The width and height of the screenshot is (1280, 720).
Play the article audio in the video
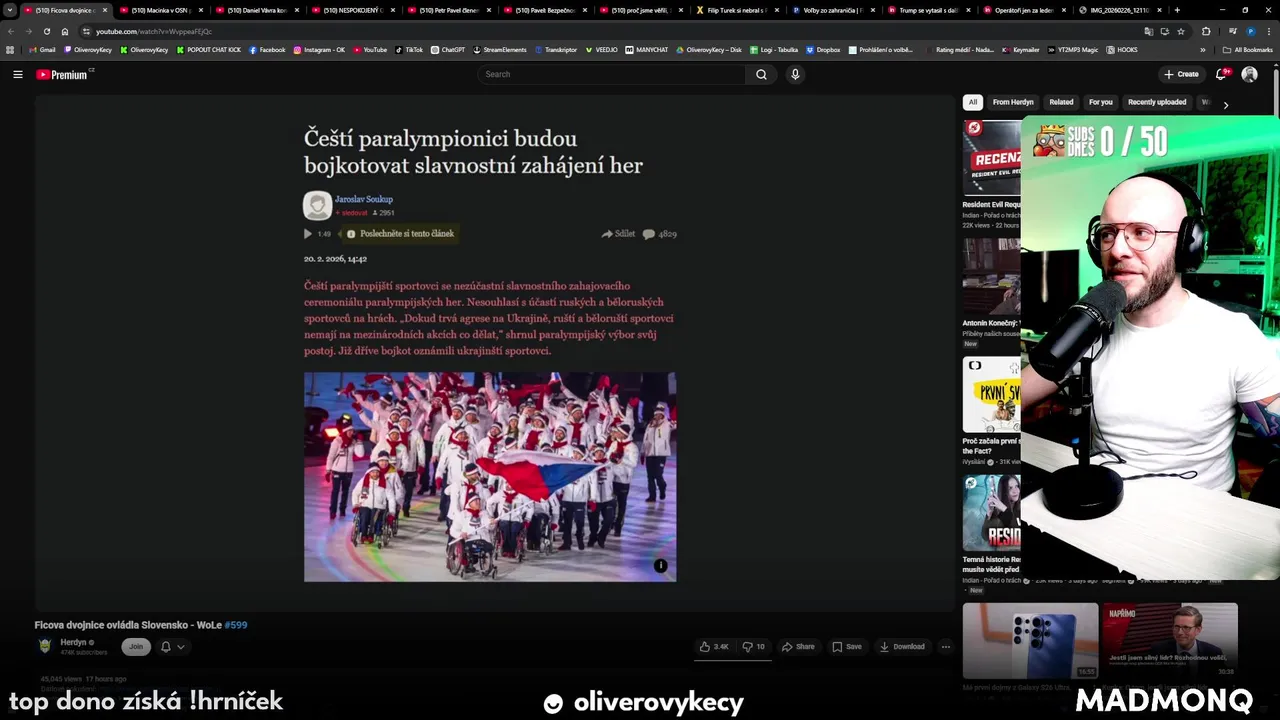click(308, 234)
